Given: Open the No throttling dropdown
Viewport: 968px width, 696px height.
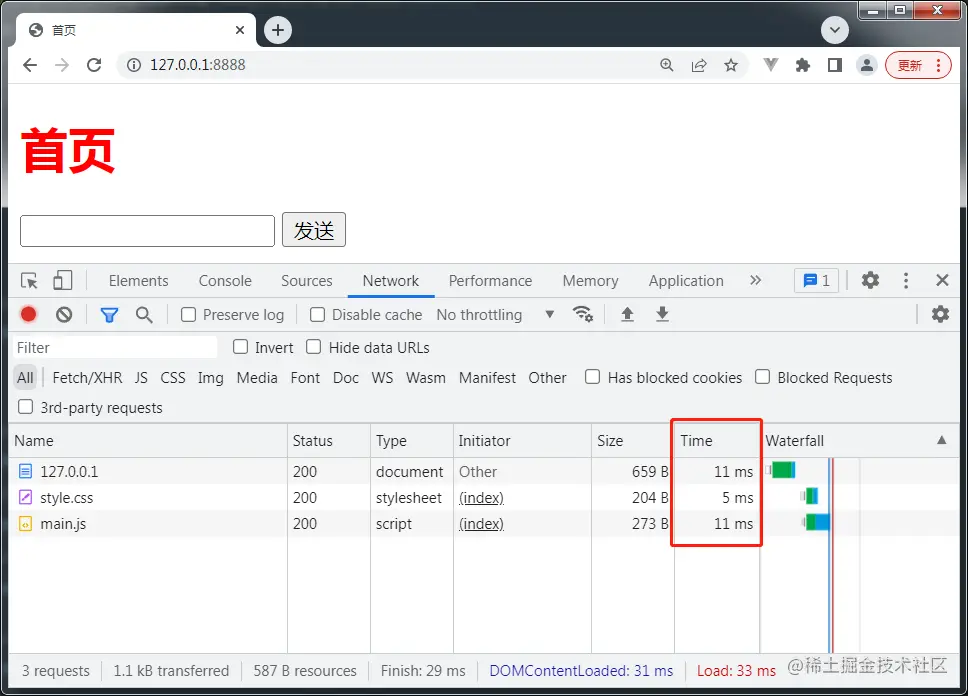Looking at the screenshot, I should (495, 315).
